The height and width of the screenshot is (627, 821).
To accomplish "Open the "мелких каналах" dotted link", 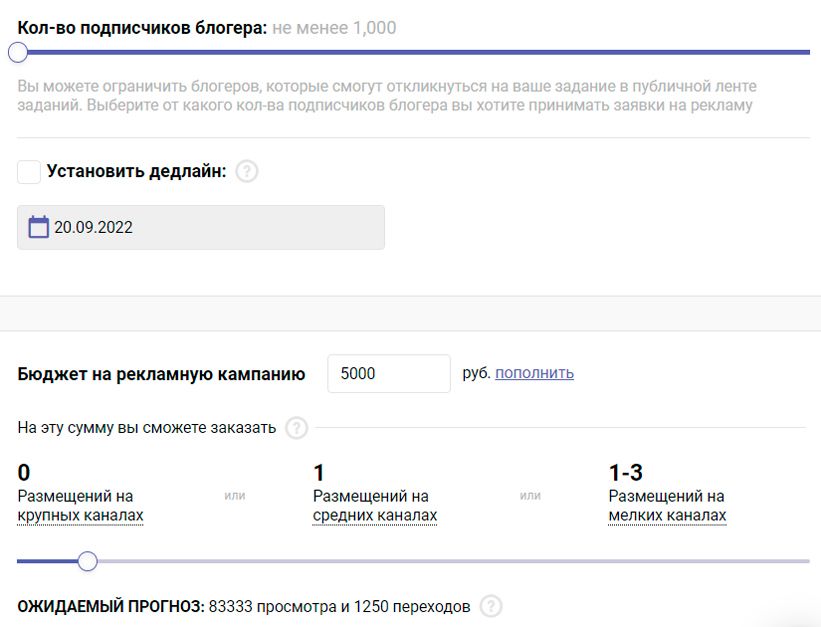I will pos(667,516).
